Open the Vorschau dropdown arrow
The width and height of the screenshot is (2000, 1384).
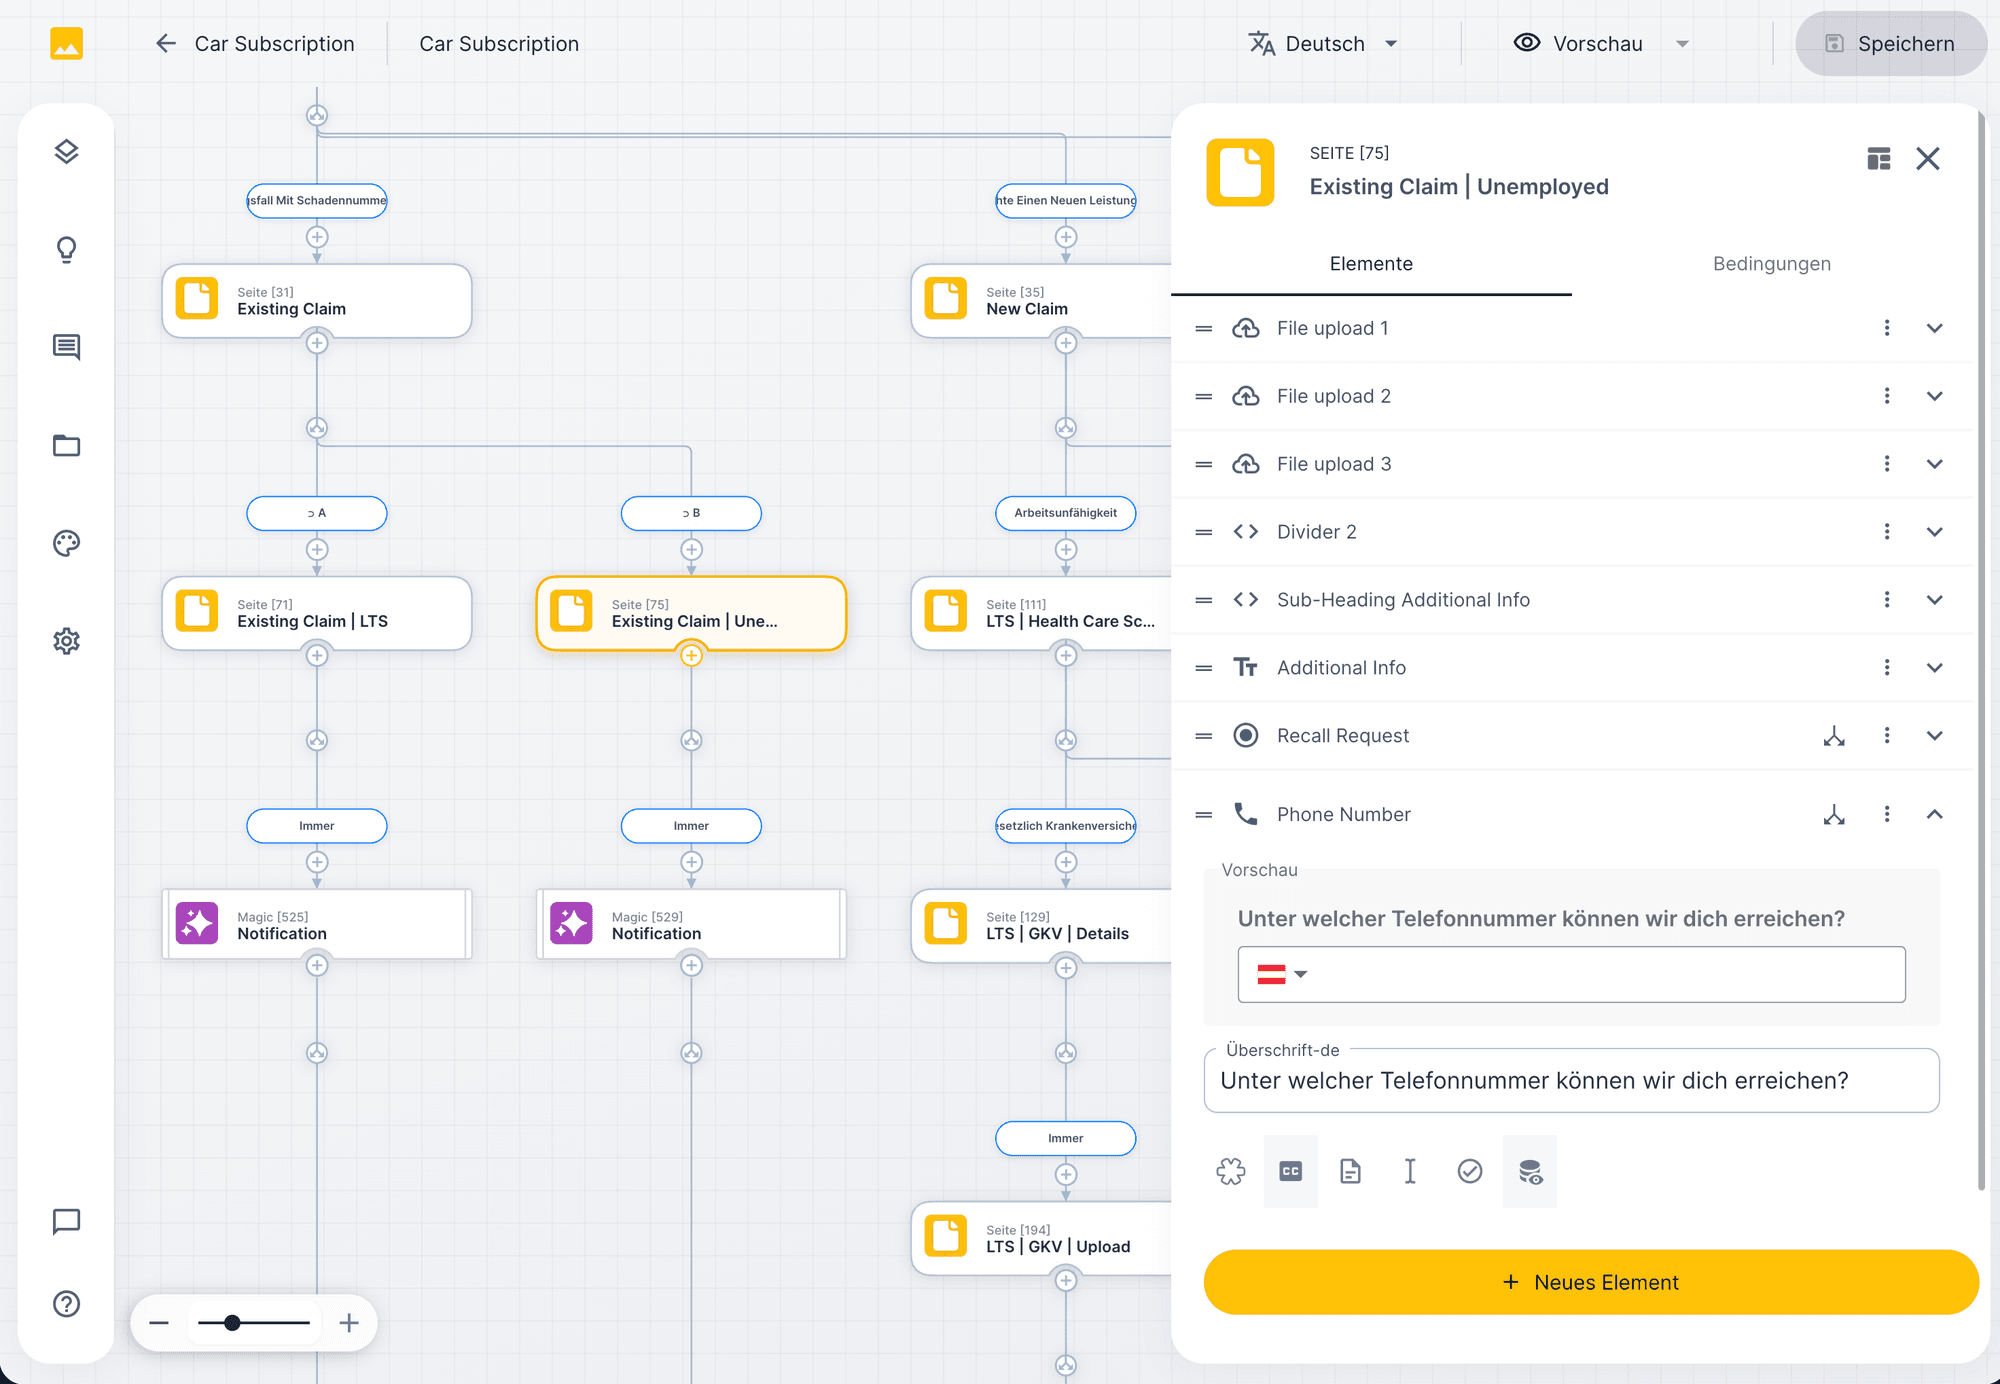[1682, 44]
